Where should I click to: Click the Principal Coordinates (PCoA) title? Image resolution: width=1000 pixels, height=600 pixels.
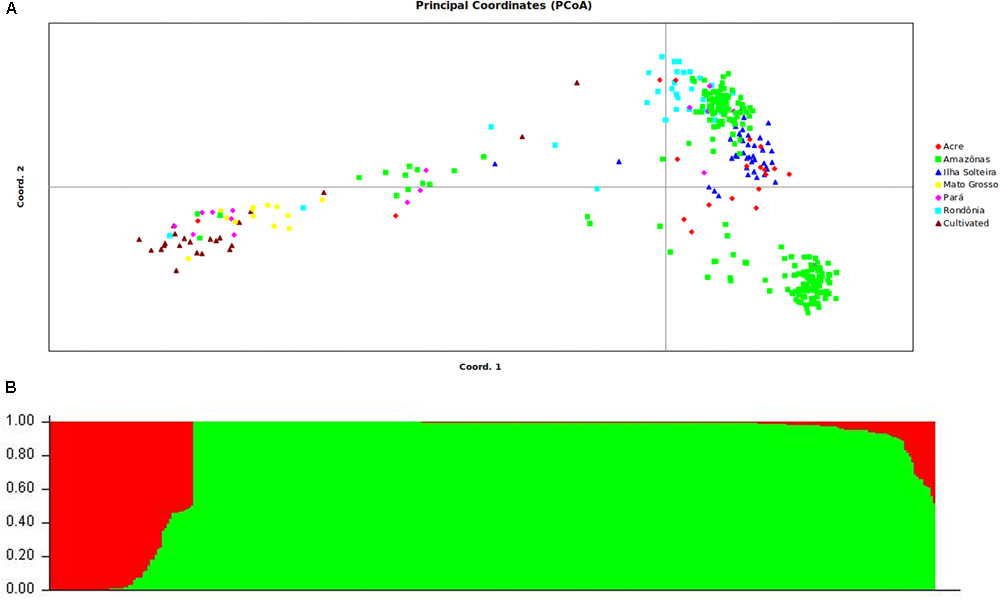pos(502,8)
